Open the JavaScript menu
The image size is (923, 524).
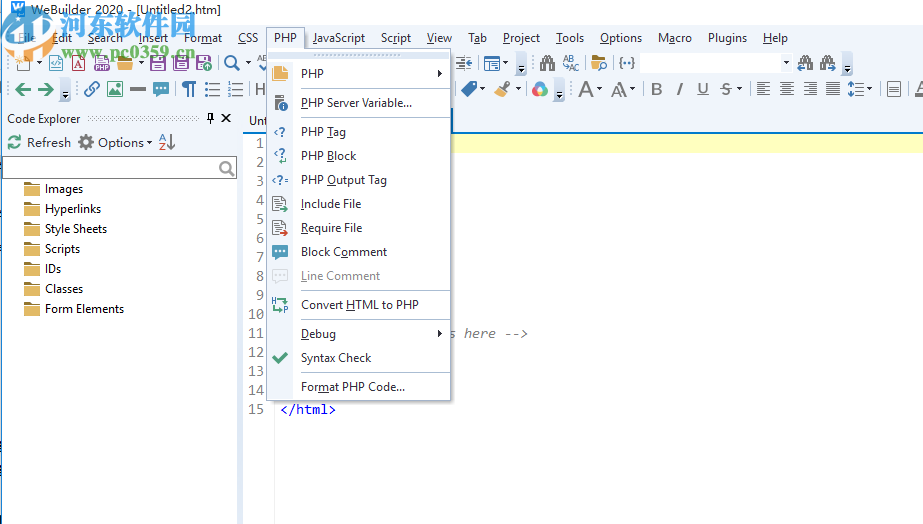[x=338, y=38]
